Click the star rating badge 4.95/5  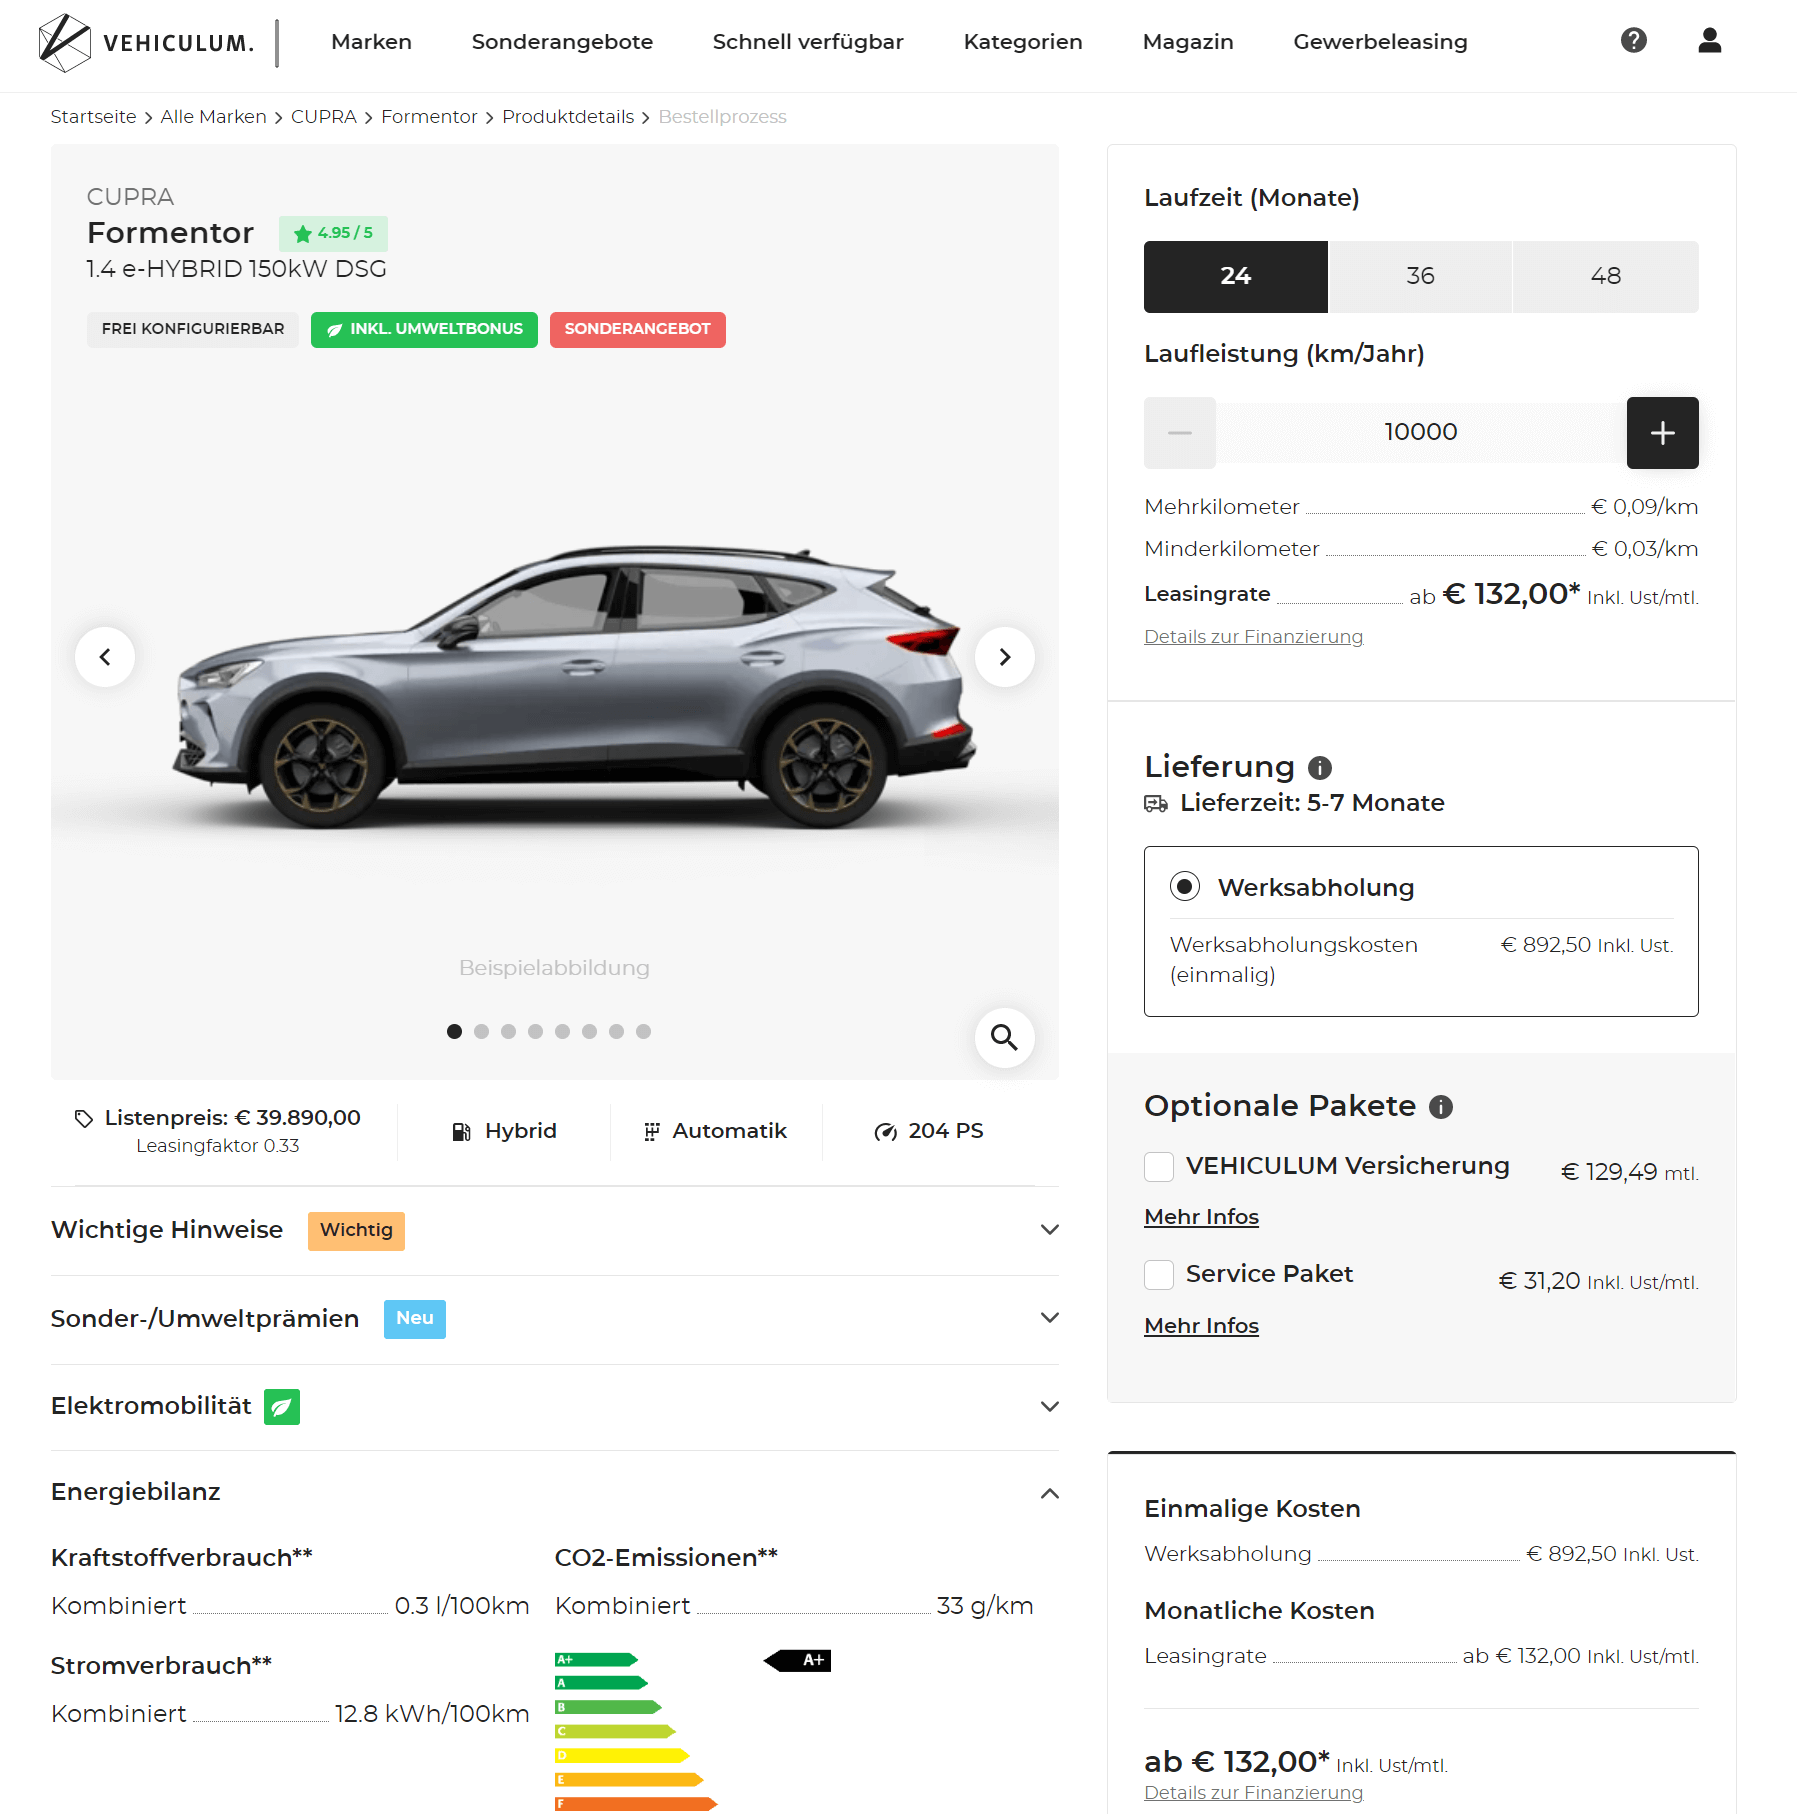[333, 234]
